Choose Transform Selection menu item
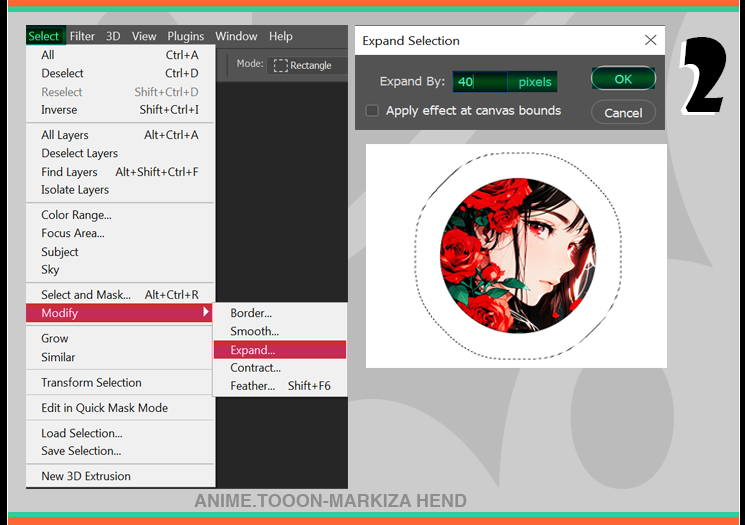 (120, 382)
